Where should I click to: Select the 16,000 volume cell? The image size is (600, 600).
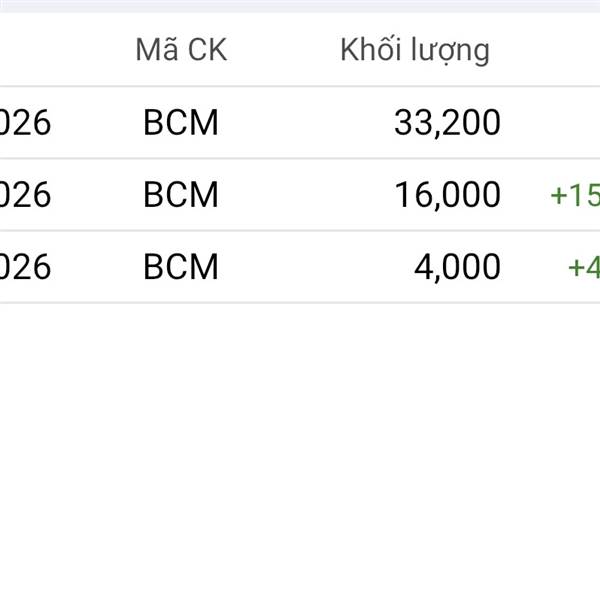447,195
